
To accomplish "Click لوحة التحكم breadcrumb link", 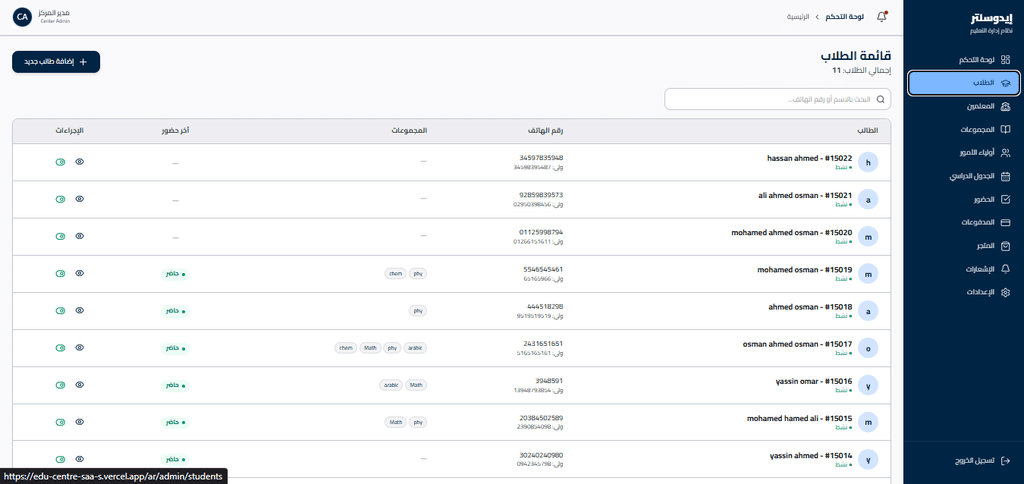I will 844,17.
